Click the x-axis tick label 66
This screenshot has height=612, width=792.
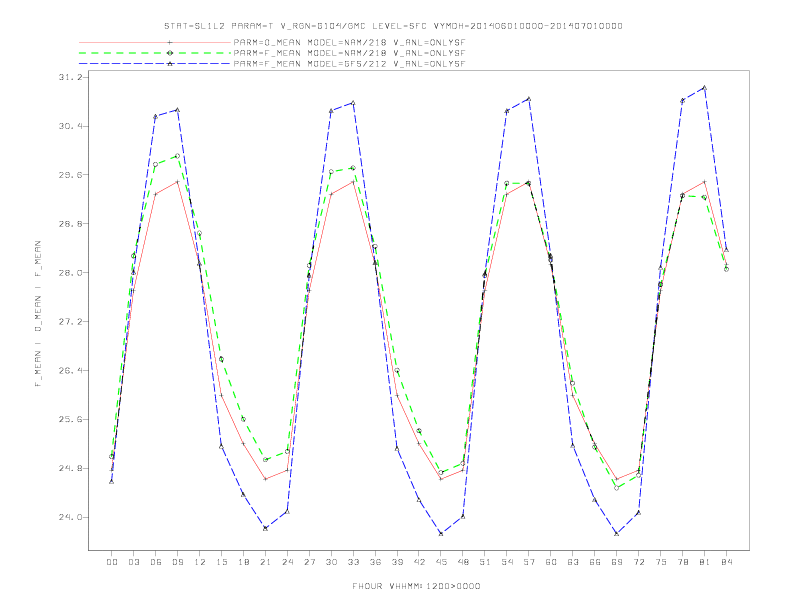(595, 562)
